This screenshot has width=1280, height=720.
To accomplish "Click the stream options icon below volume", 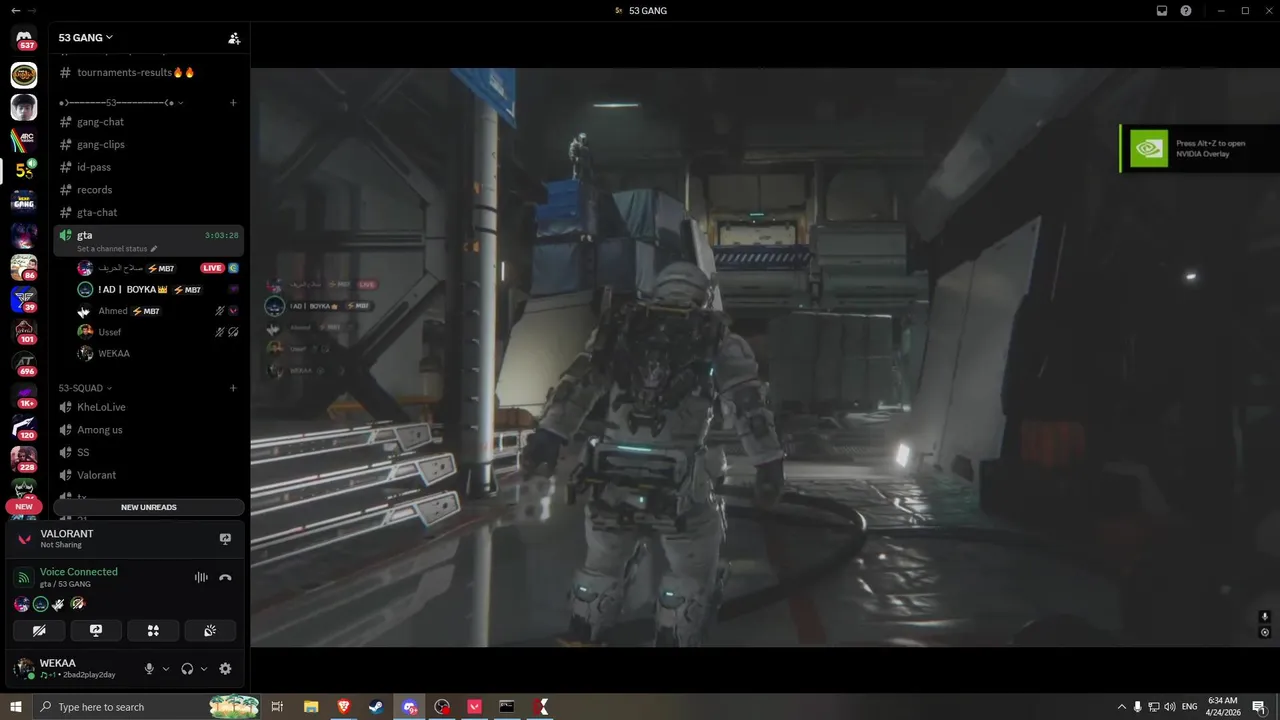I will pos(1264,632).
